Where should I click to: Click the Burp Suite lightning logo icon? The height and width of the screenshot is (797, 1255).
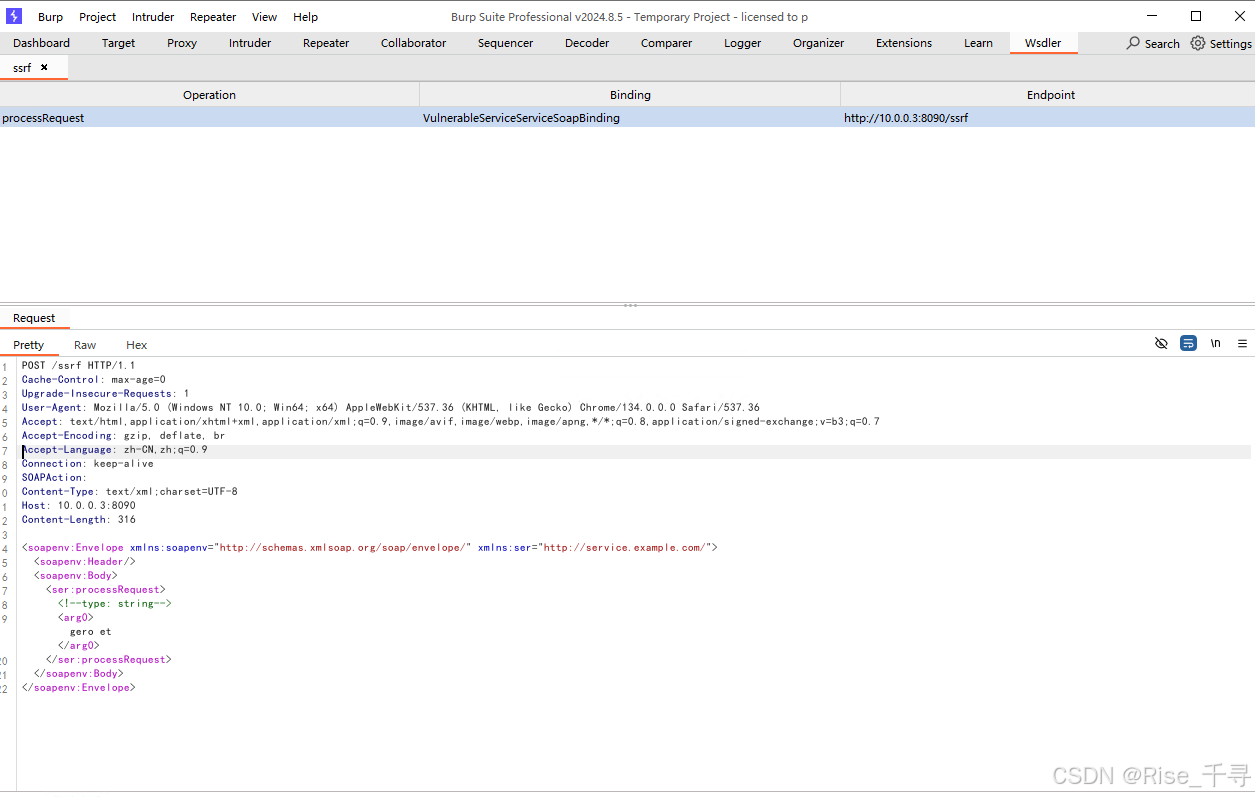[x=14, y=16]
